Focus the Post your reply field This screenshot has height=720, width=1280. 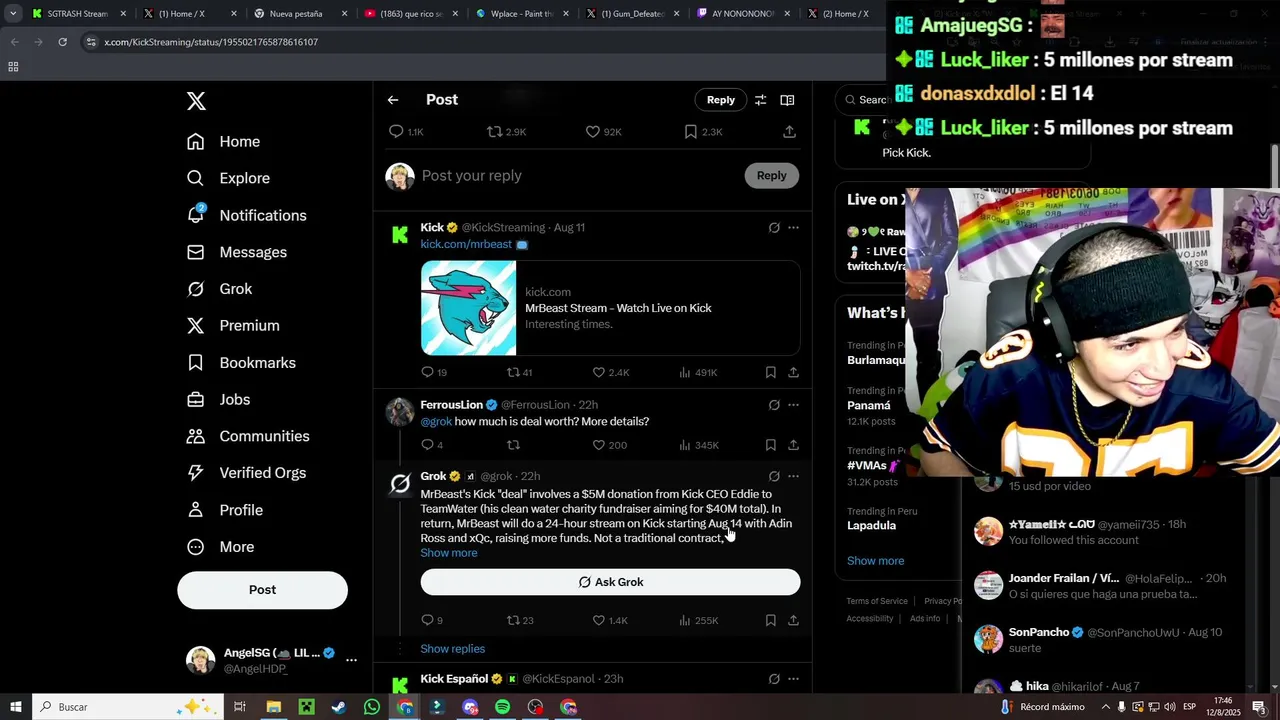point(580,176)
